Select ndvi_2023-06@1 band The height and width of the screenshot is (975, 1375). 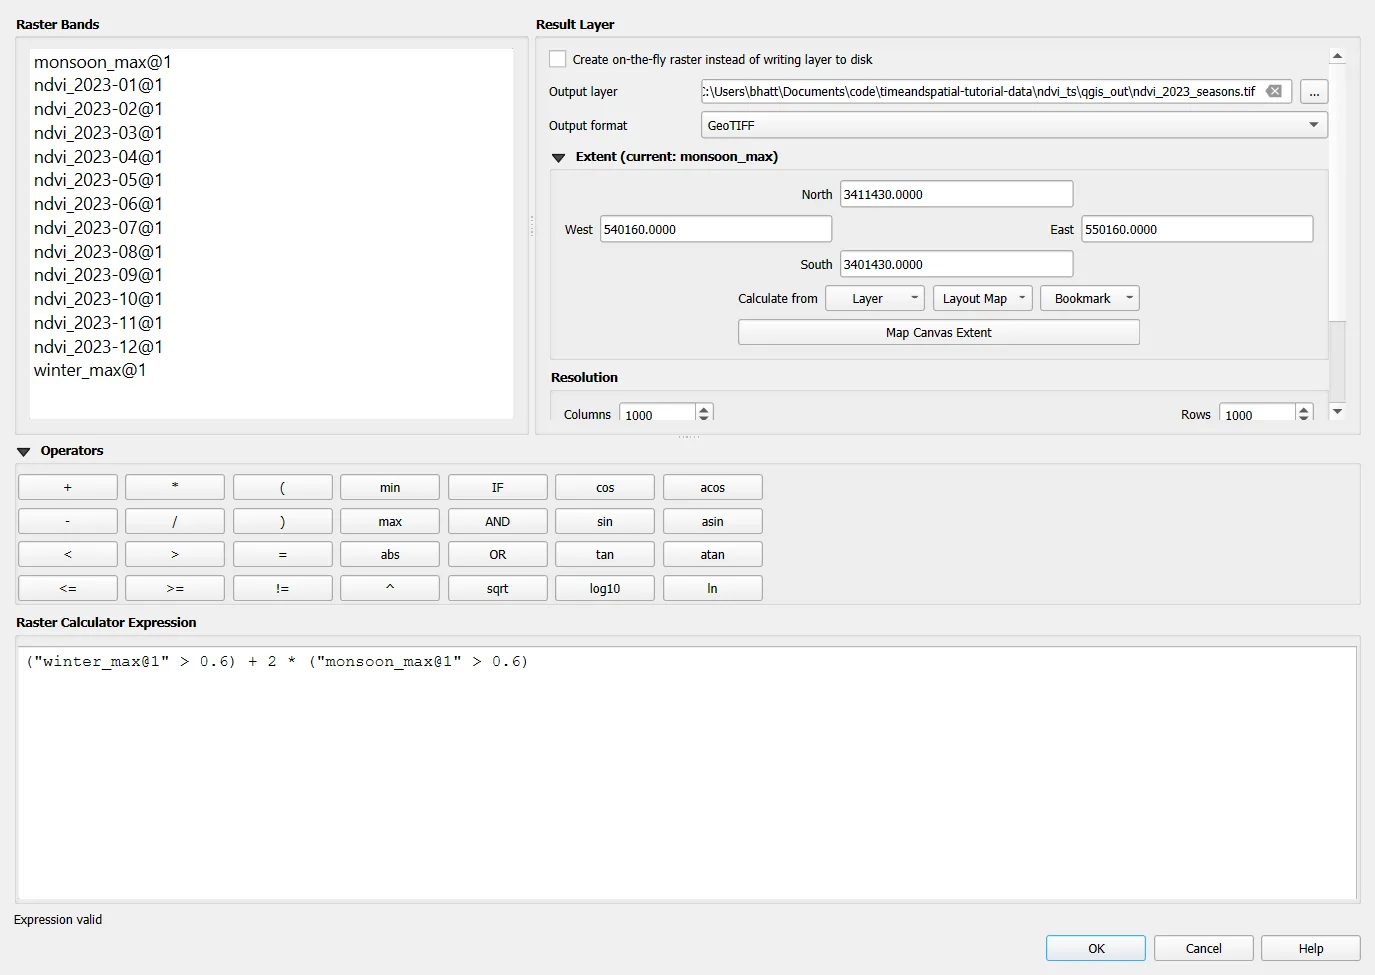pyautogui.click(x=98, y=204)
